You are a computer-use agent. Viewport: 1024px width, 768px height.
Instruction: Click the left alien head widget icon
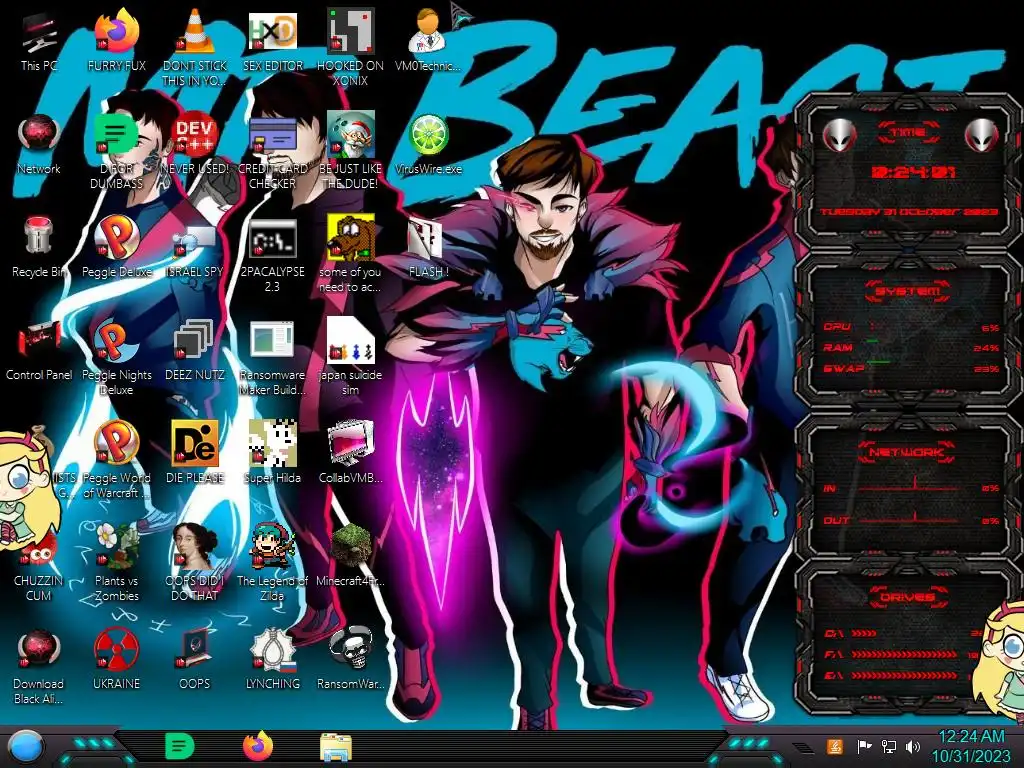839,136
